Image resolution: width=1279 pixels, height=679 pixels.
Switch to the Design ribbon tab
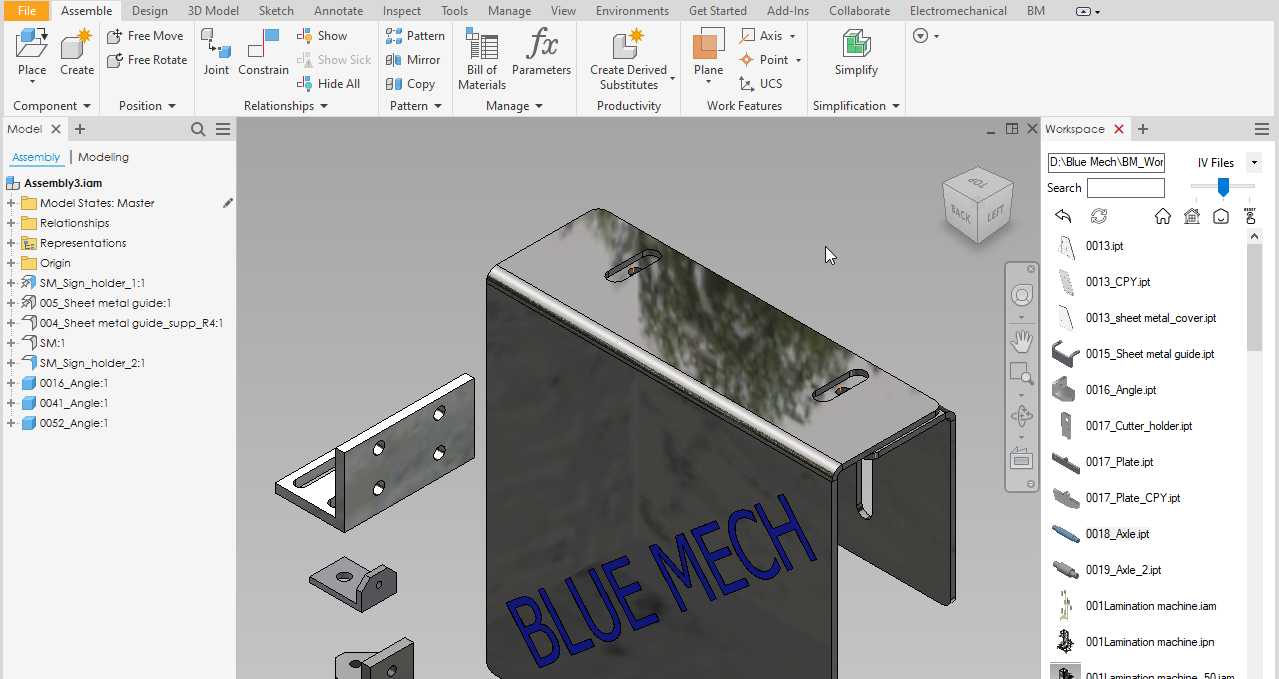coord(150,11)
